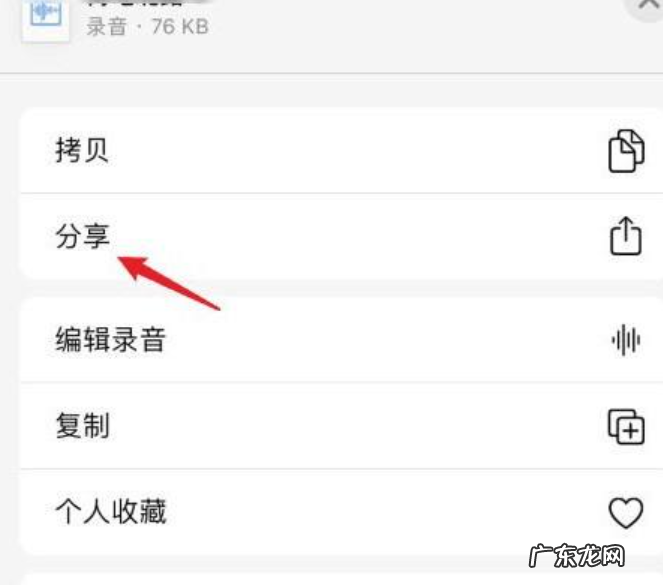This screenshot has height=585, width=663.
Task: Tap the copy documents icon beside 拷贝
Action: [626, 151]
